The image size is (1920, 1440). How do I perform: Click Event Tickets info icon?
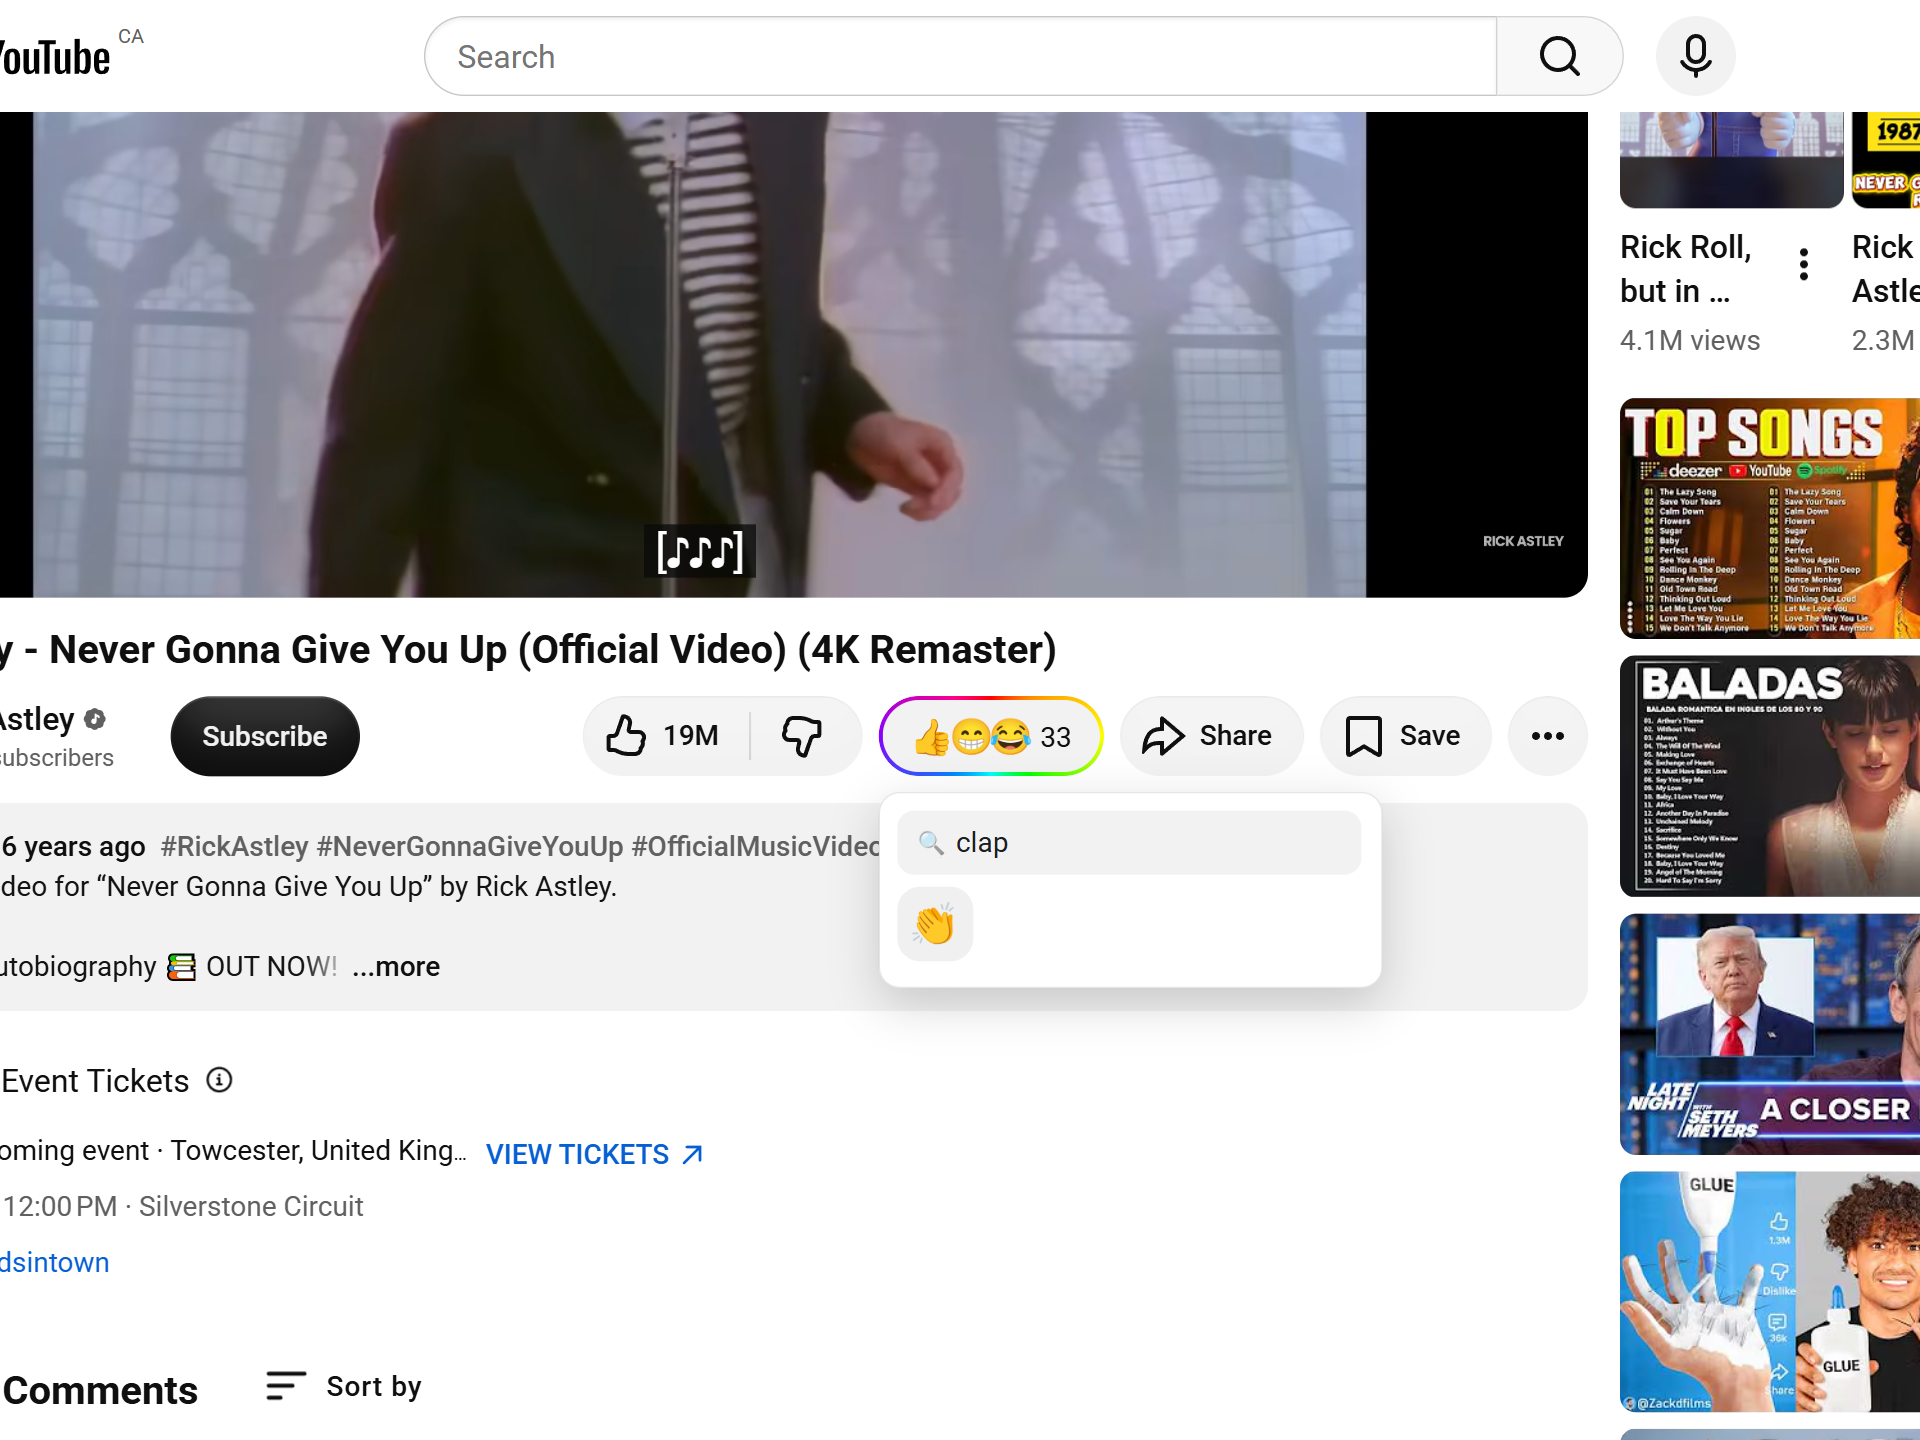point(219,1080)
